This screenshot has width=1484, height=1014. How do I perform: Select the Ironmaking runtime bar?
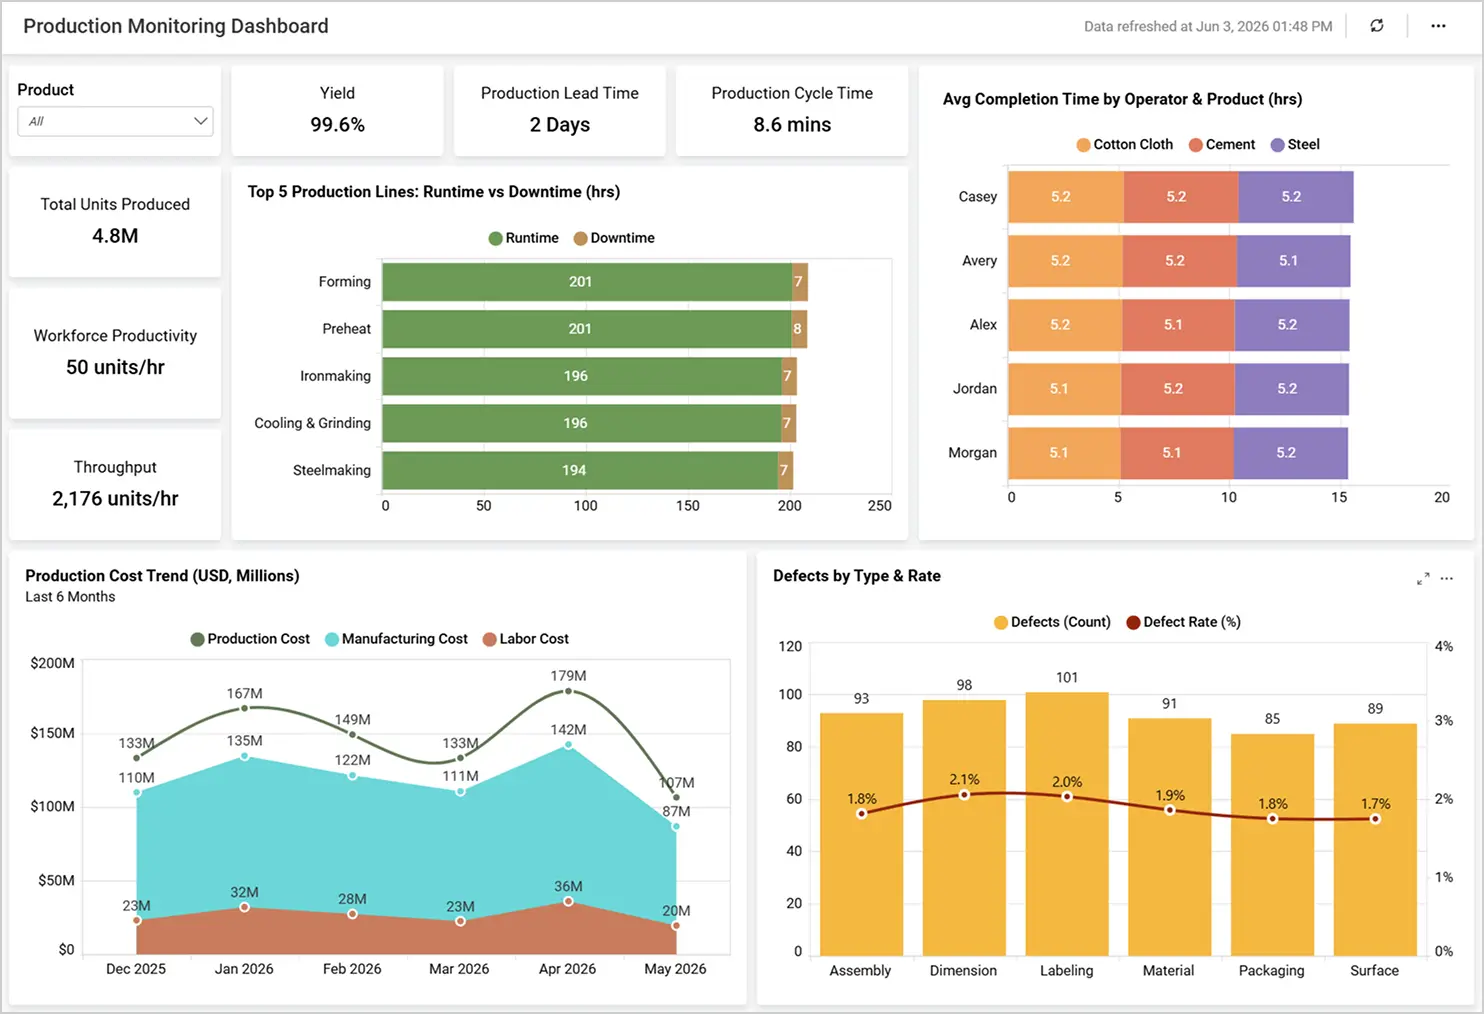coord(582,376)
